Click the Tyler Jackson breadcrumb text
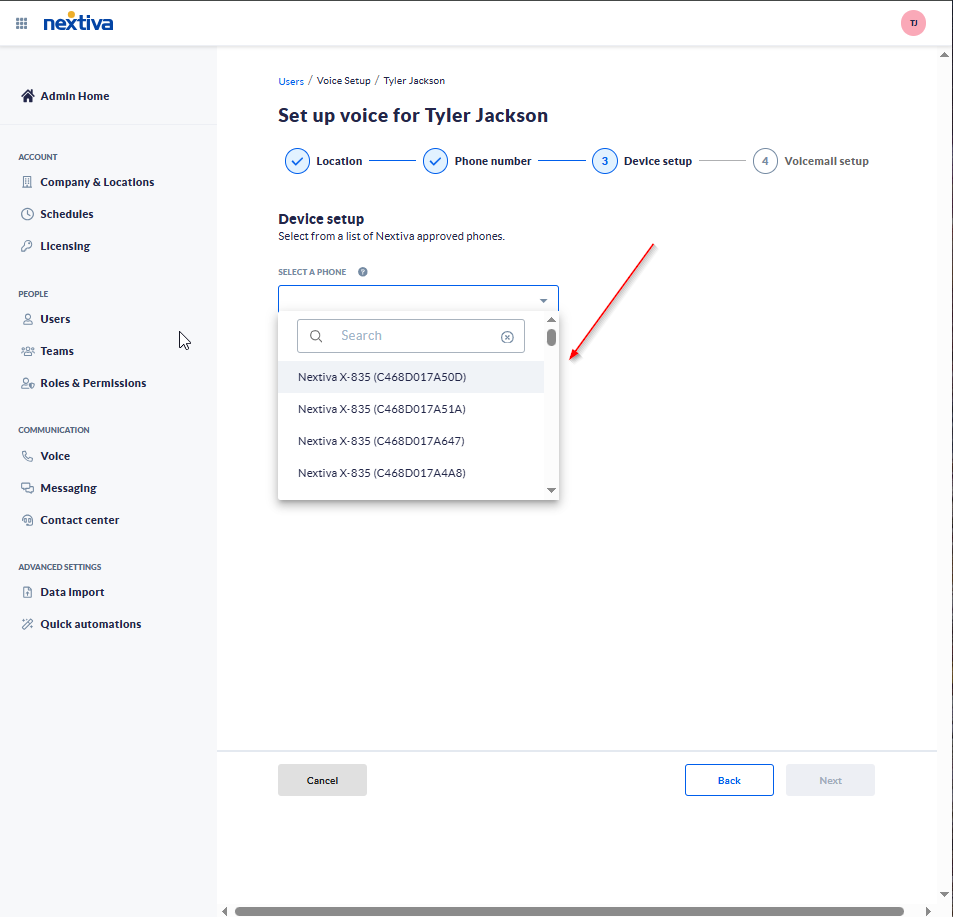Viewport: 953px width, 917px height. point(414,81)
